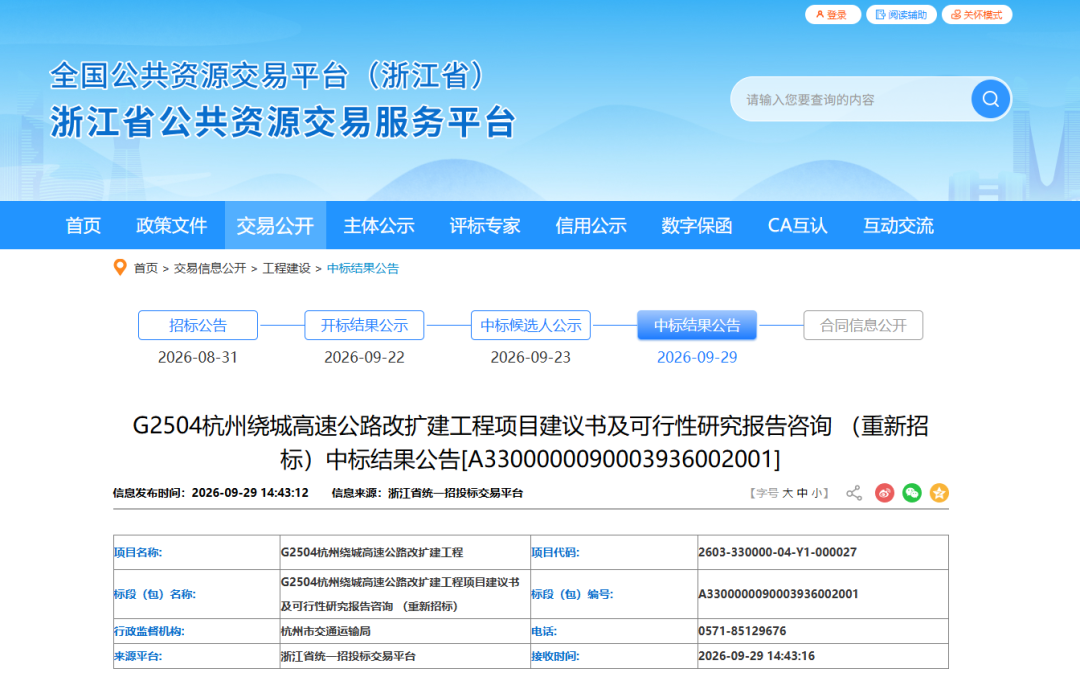Set font size to 小
The height and width of the screenshot is (681, 1080).
tap(816, 493)
